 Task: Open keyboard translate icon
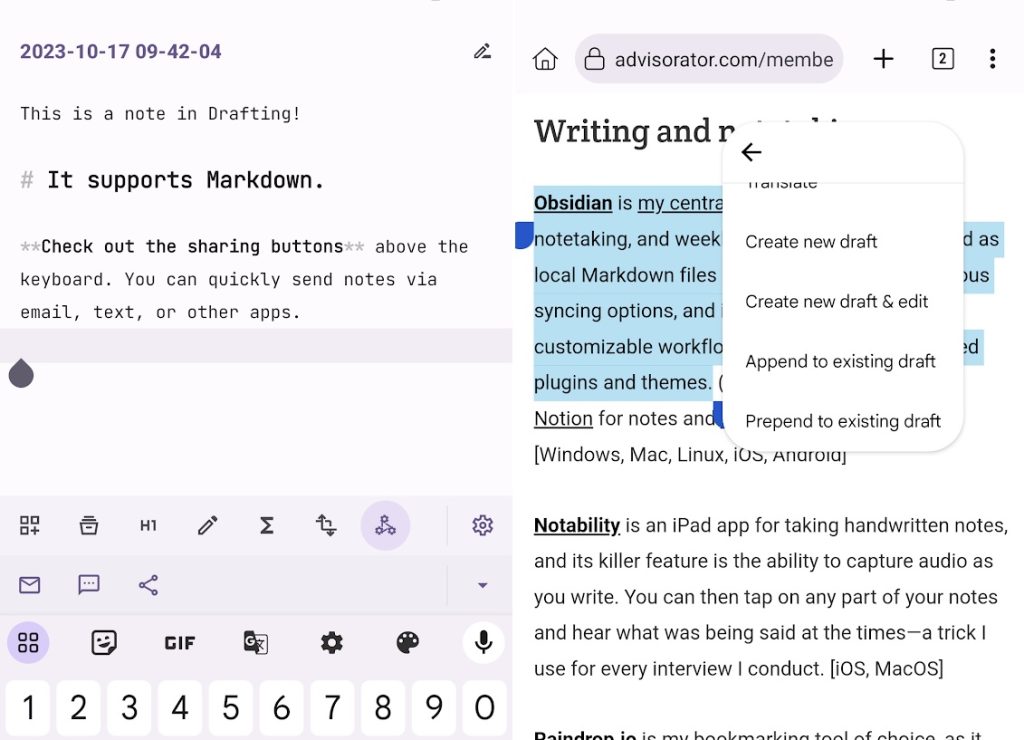click(256, 642)
